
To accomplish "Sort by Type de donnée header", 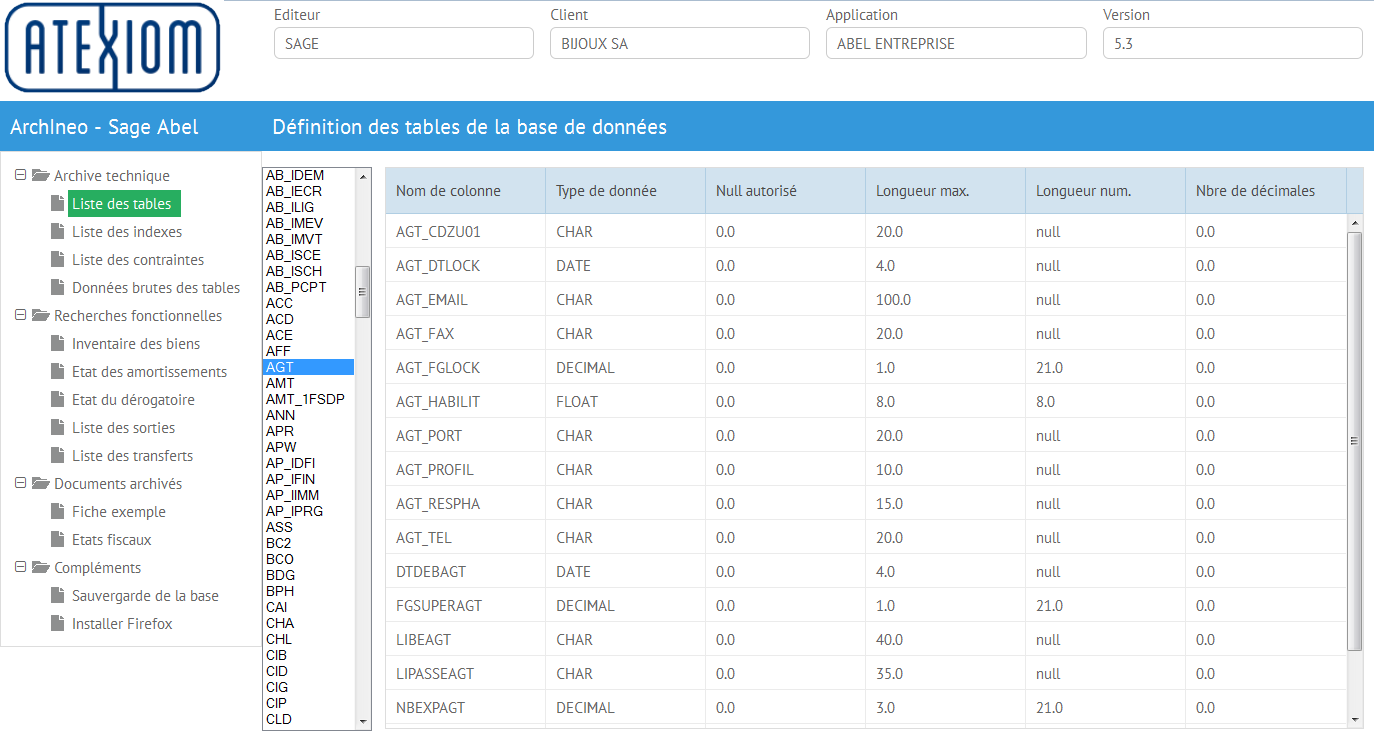I will tap(625, 190).
